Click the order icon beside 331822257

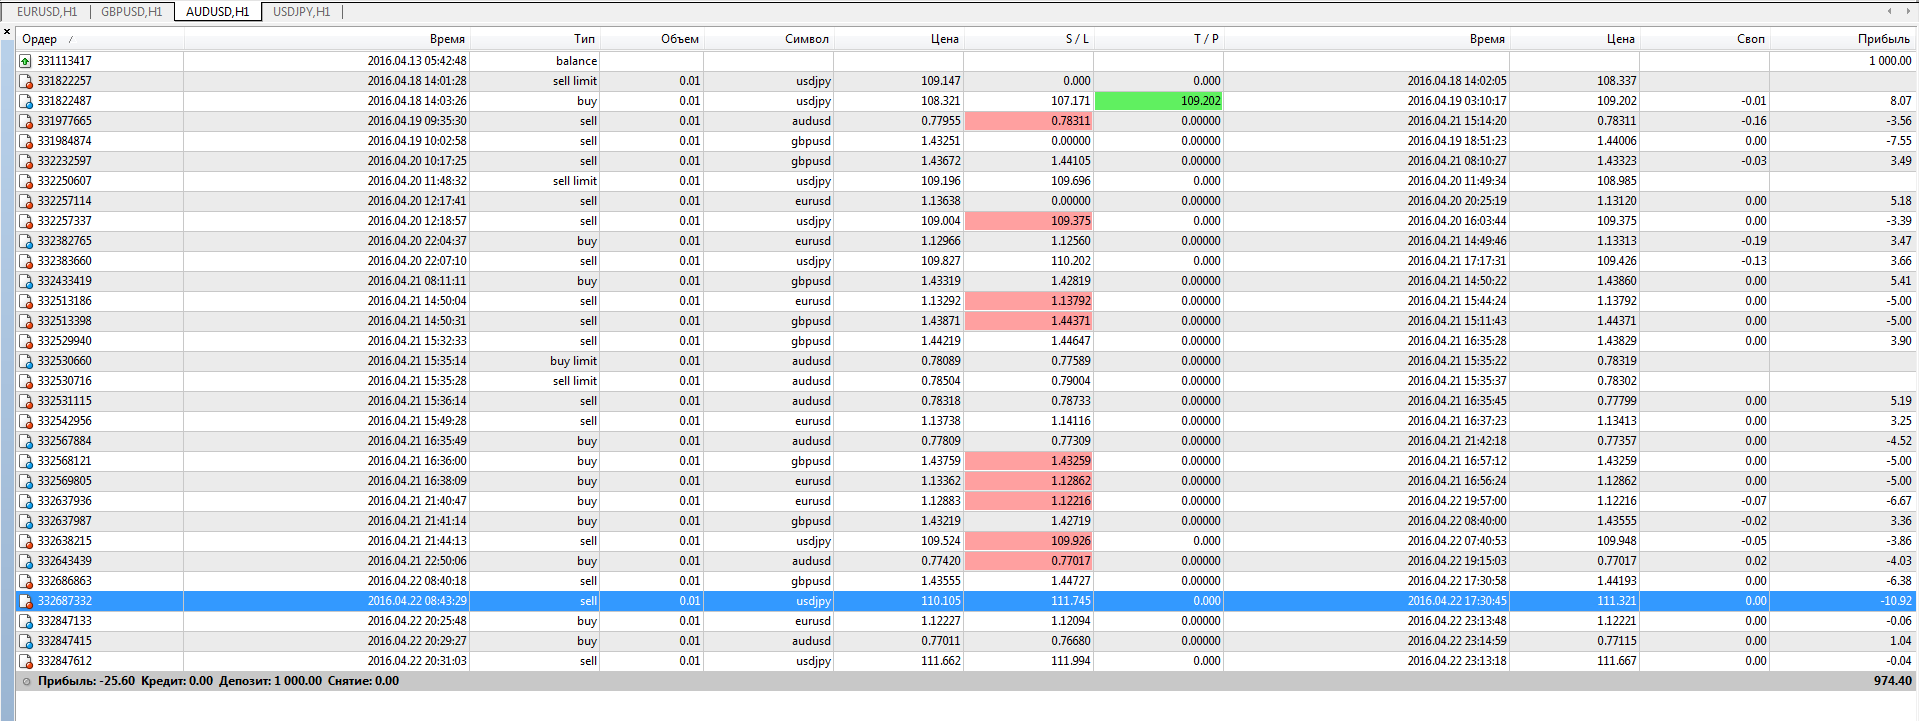[x=26, y=81]
